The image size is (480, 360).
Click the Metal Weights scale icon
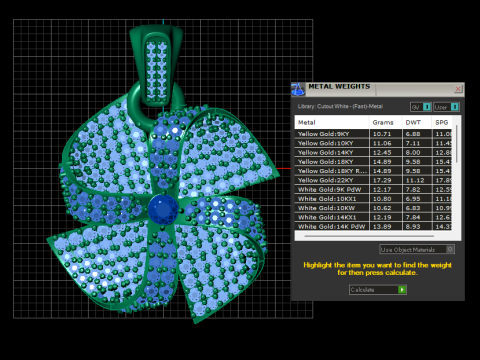click(298, 89)
